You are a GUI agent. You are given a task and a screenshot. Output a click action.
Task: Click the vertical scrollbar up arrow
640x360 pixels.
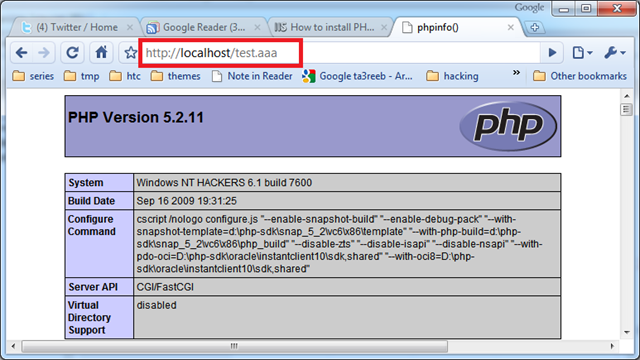pos(627,96)
